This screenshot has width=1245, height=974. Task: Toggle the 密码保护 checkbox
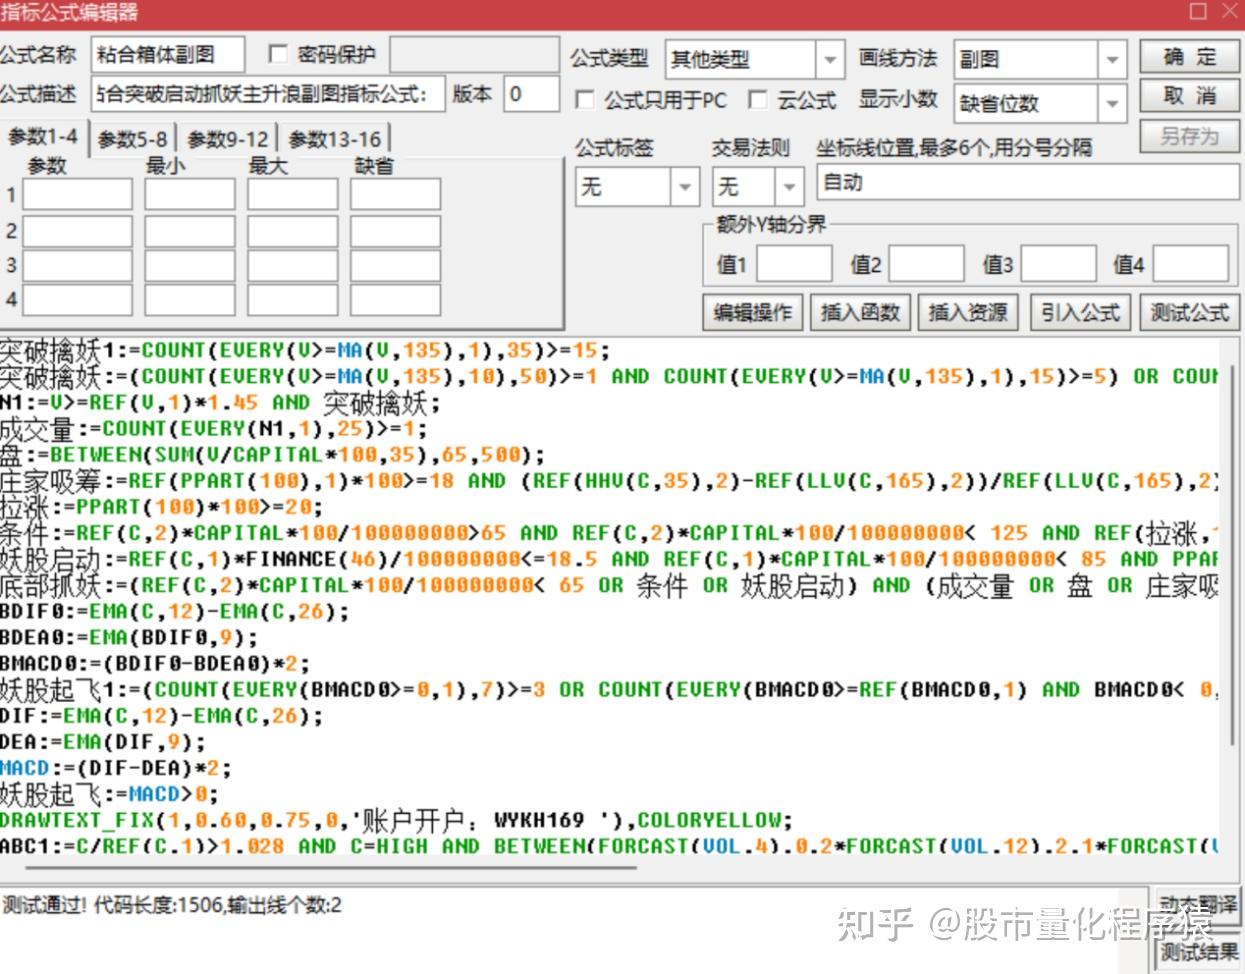pyautogui.click(x=279, y=55)
